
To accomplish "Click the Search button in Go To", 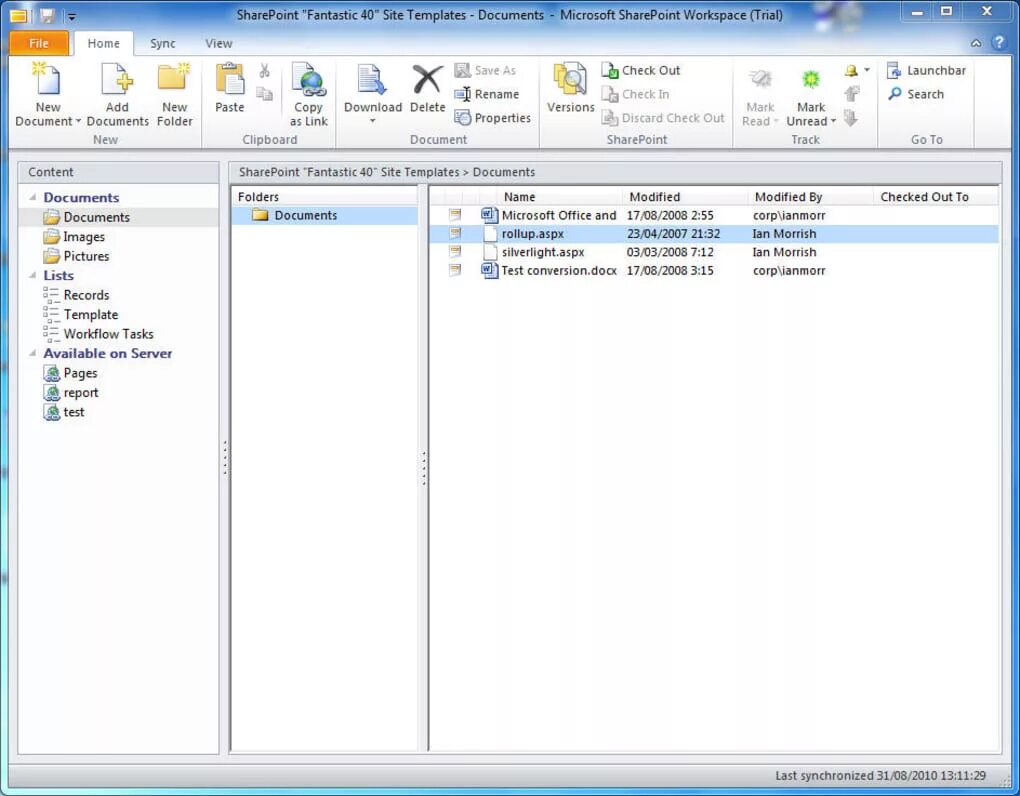I will (x=916, y=94).
